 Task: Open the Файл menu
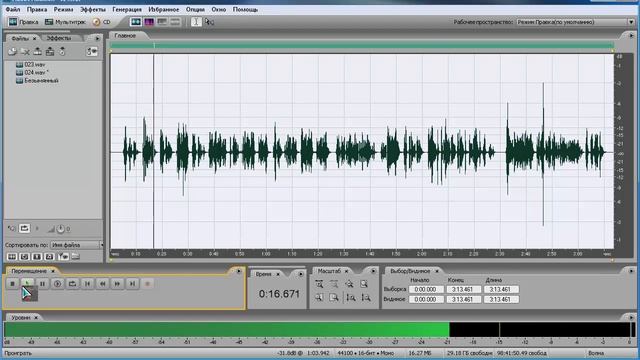[x=13, y=9]
